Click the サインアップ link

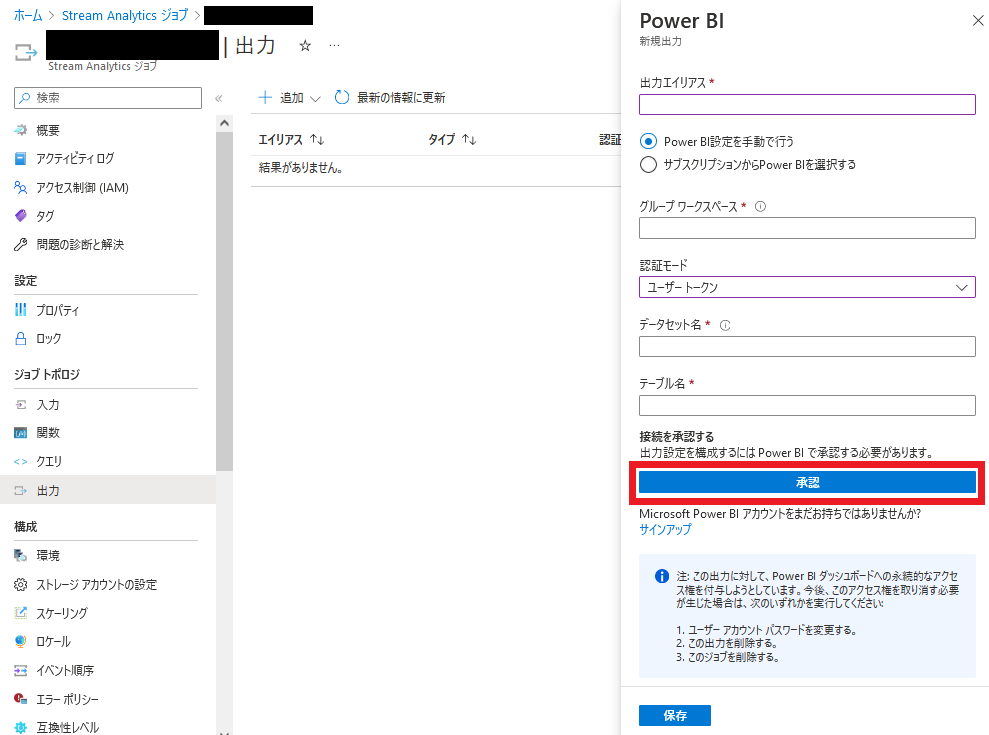pyautogui.click(x=665, y=530)
